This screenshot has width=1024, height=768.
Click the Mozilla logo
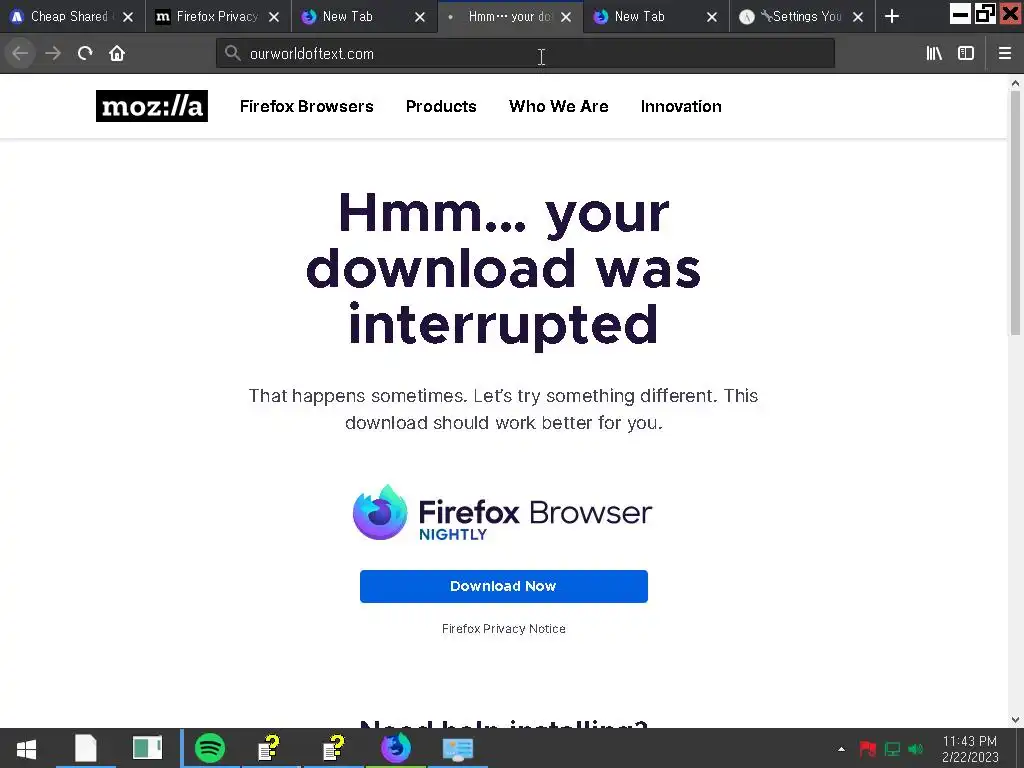click(x=152, y=106)
